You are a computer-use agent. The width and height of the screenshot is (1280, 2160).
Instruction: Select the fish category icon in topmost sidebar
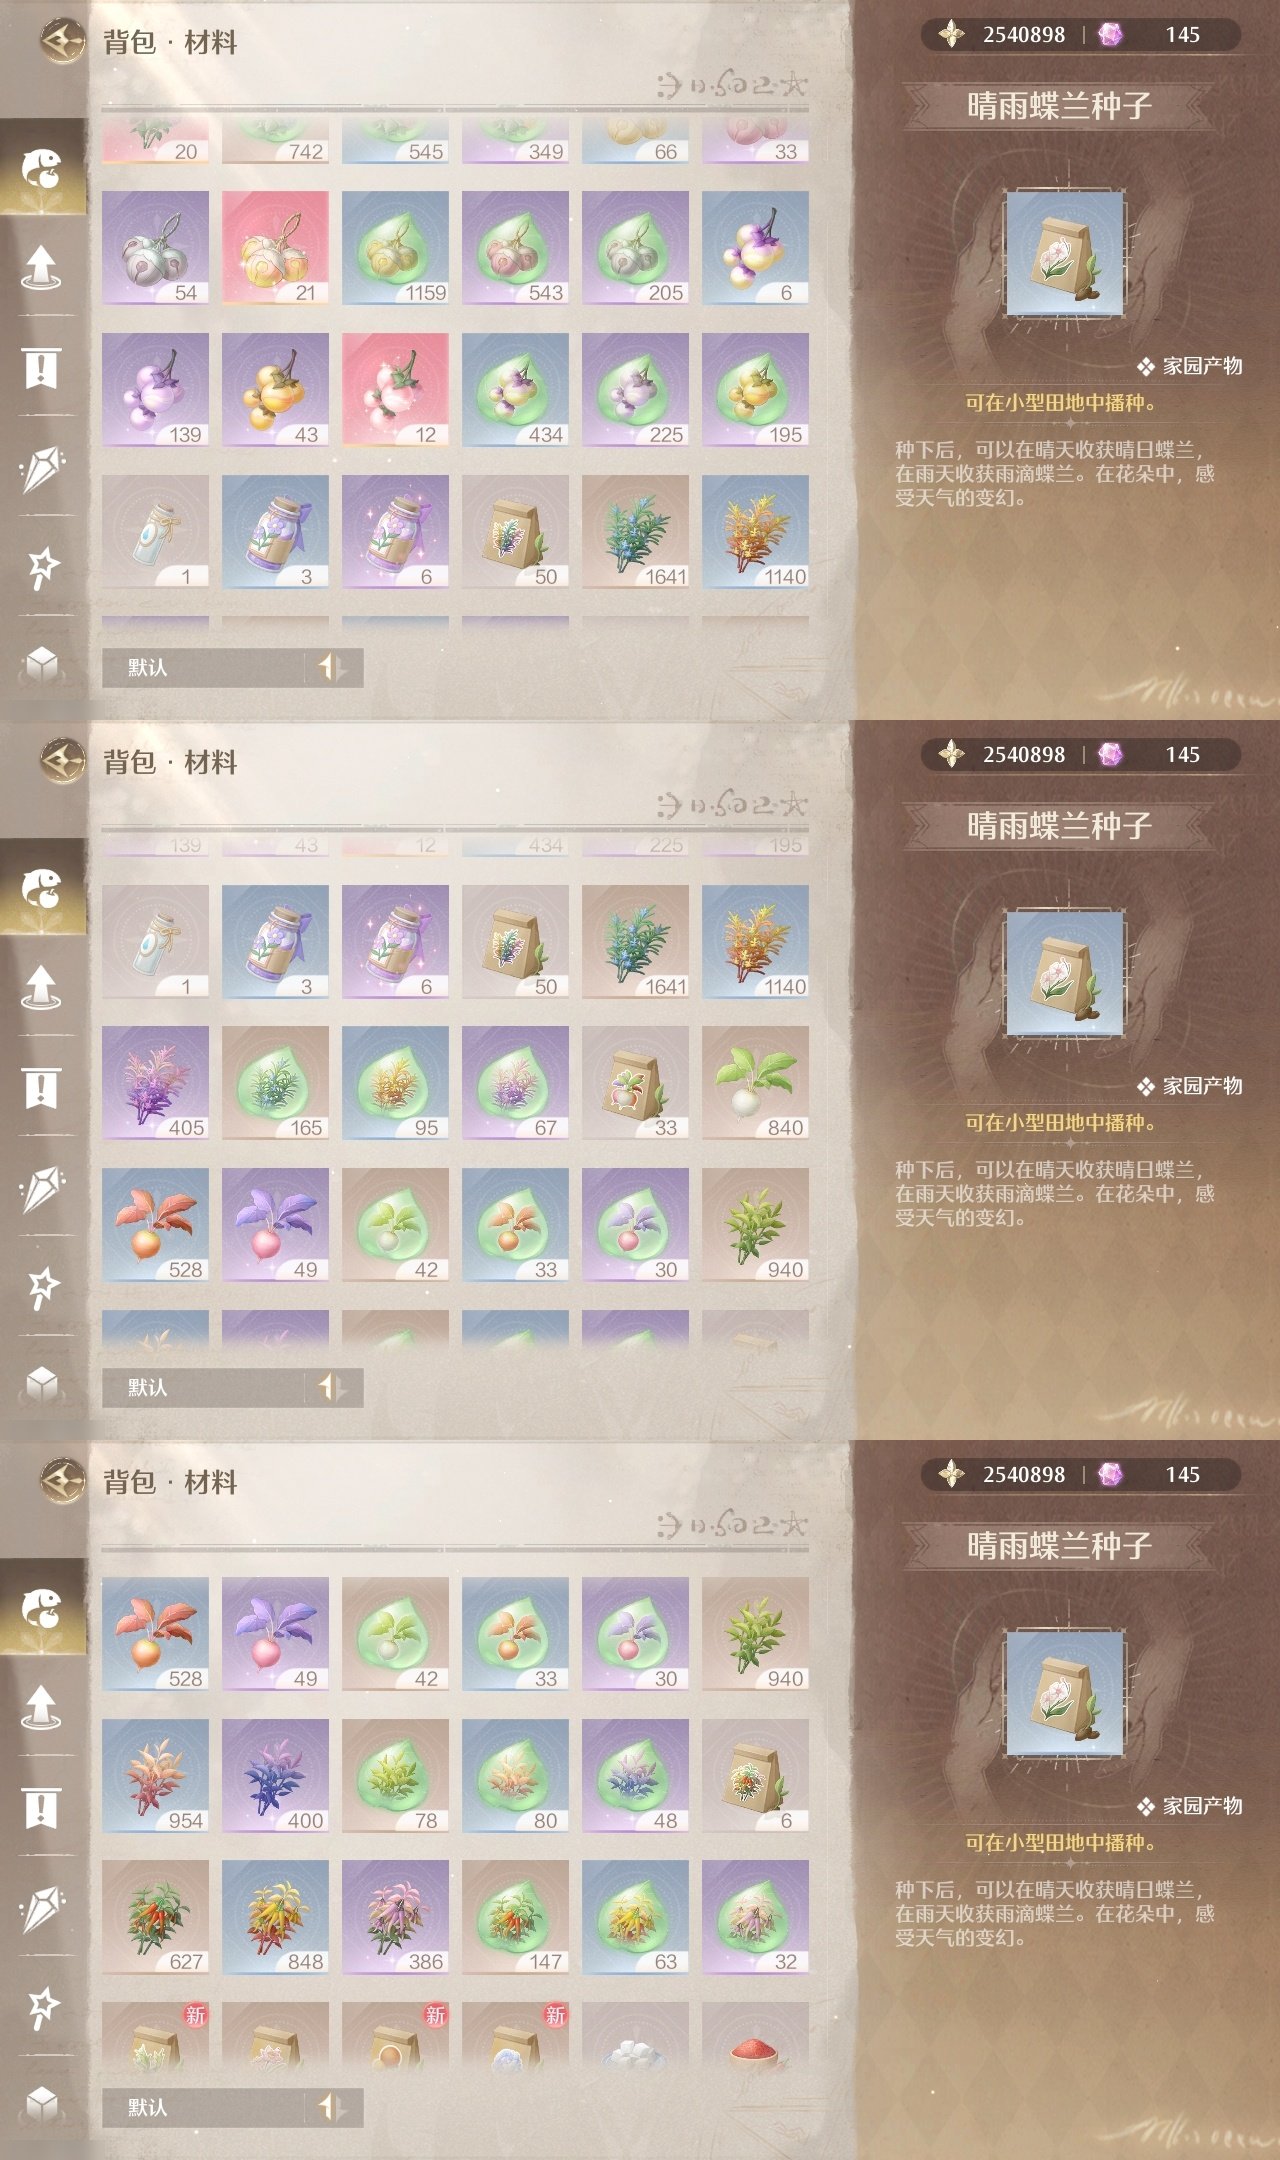click(42, 168)
